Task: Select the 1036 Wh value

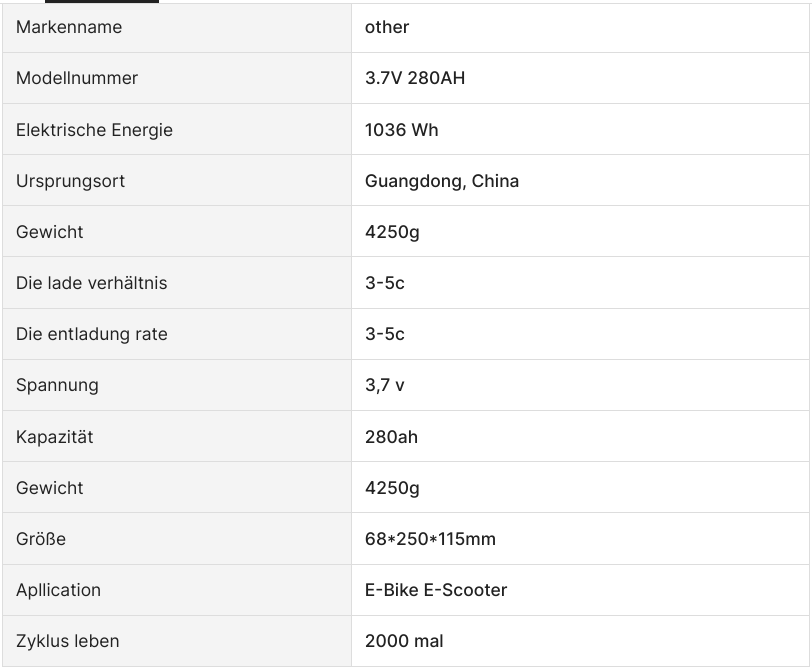Action: [401, 130]
